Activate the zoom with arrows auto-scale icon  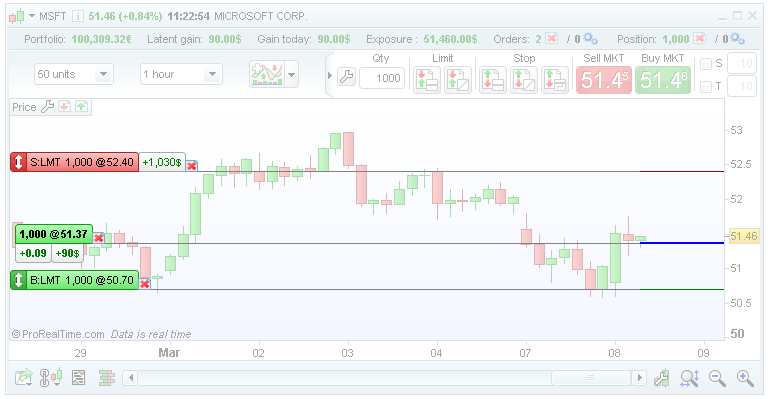point(689,378)
